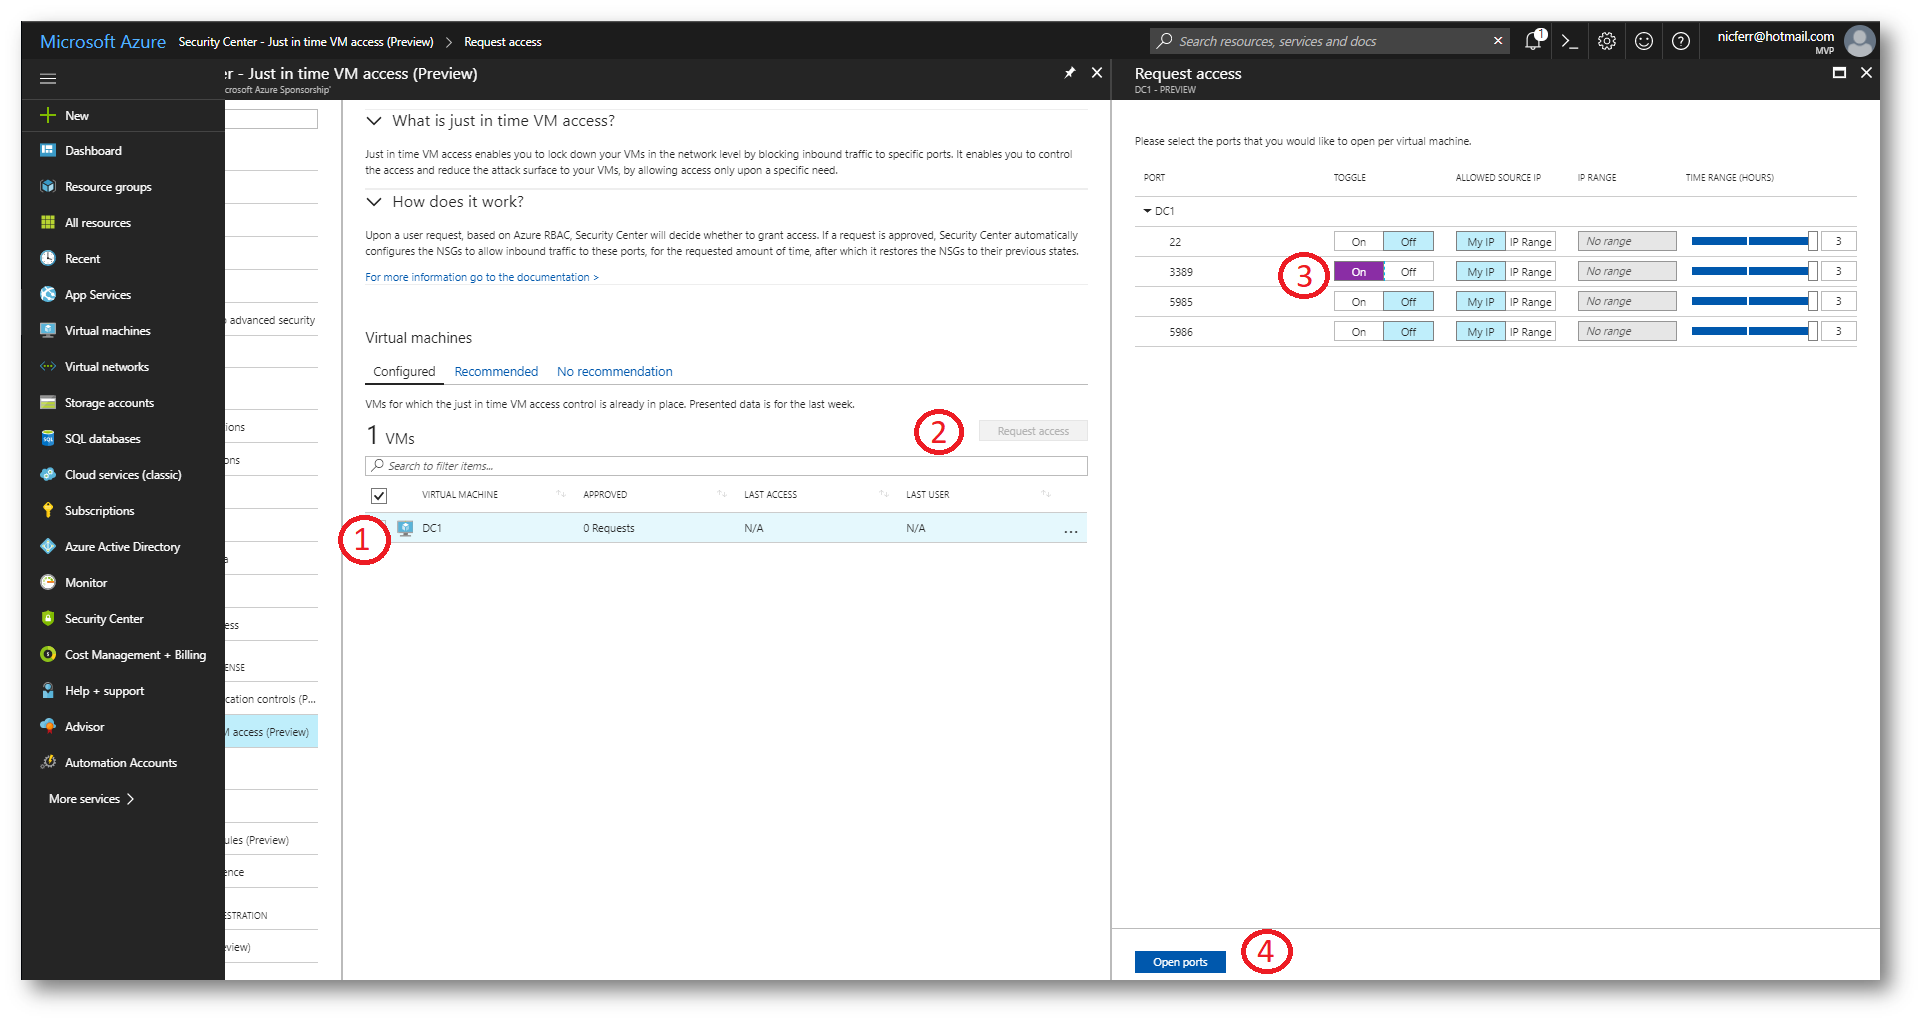Select IP Range for port 5986

point(1531,332)
